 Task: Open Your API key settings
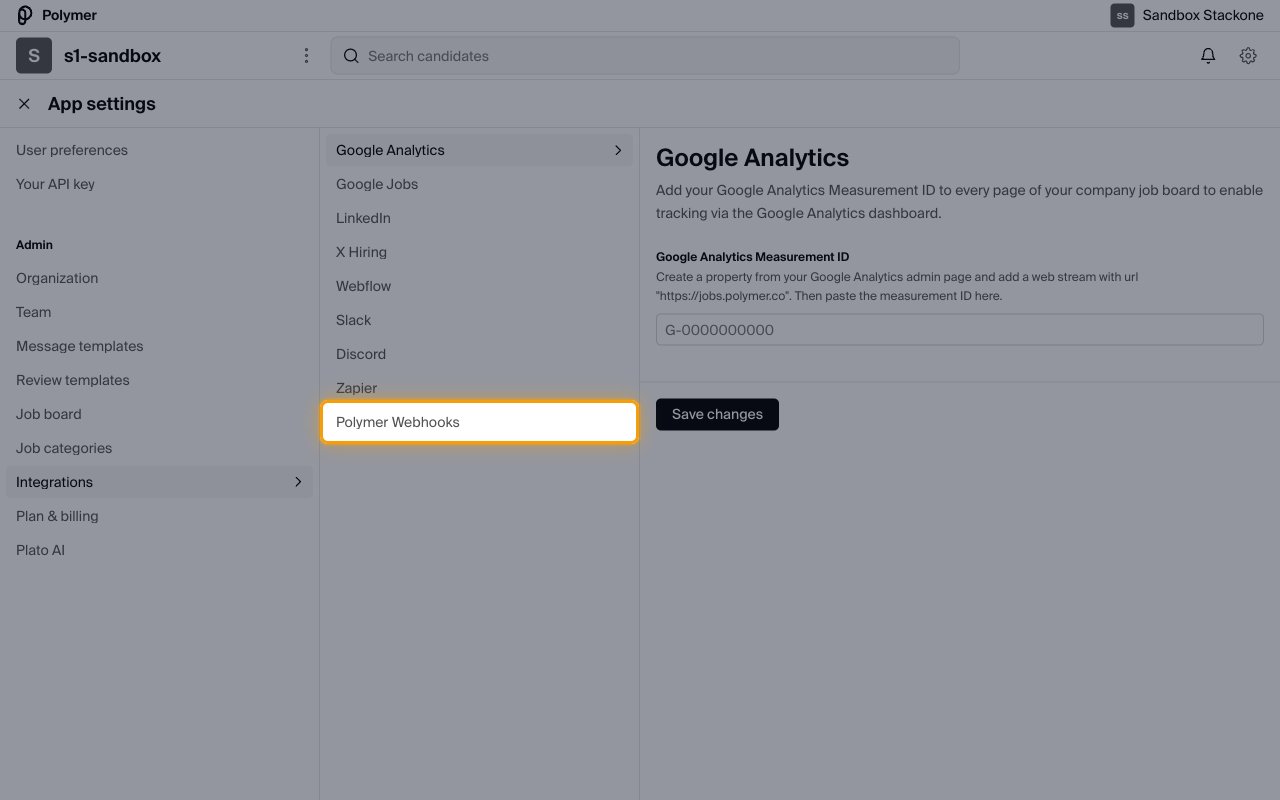[55, 184]
